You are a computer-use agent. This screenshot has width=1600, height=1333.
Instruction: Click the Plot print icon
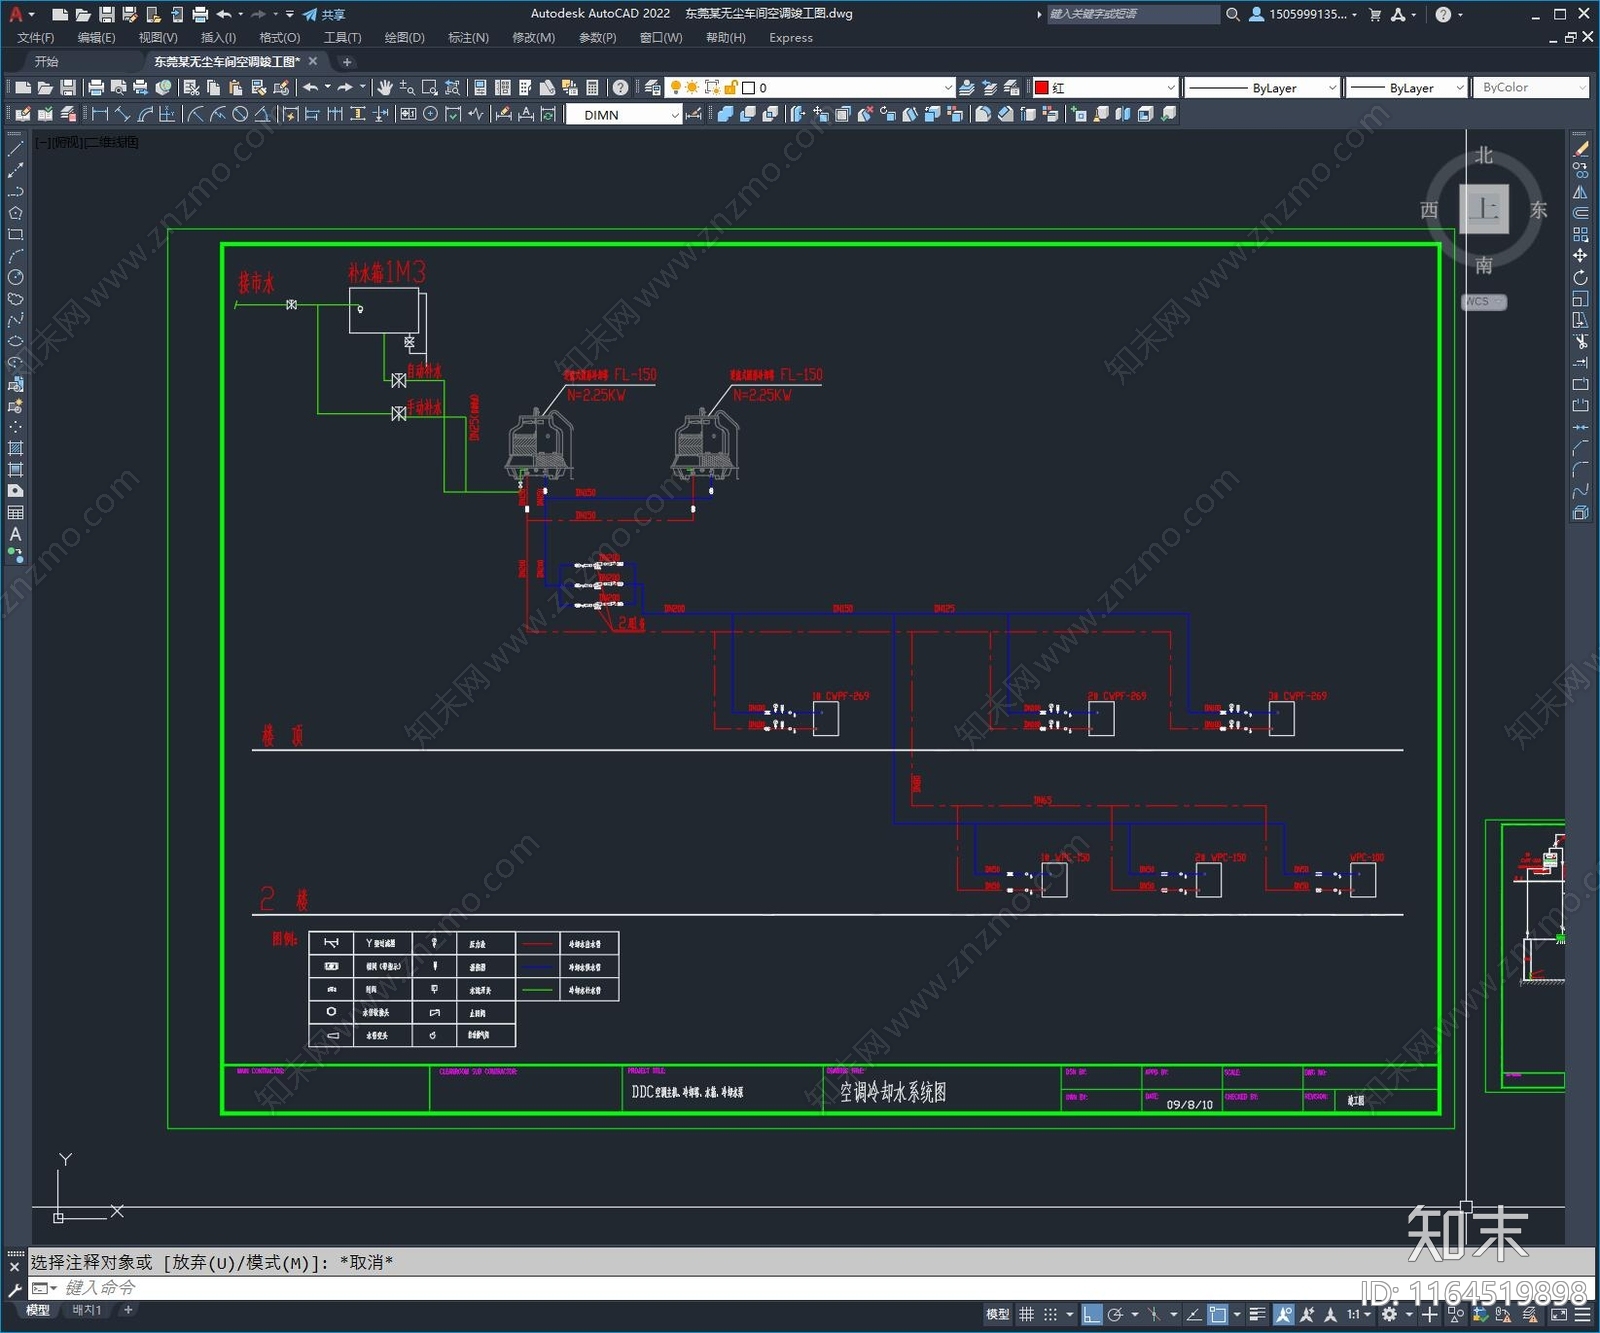coord(96,88)
